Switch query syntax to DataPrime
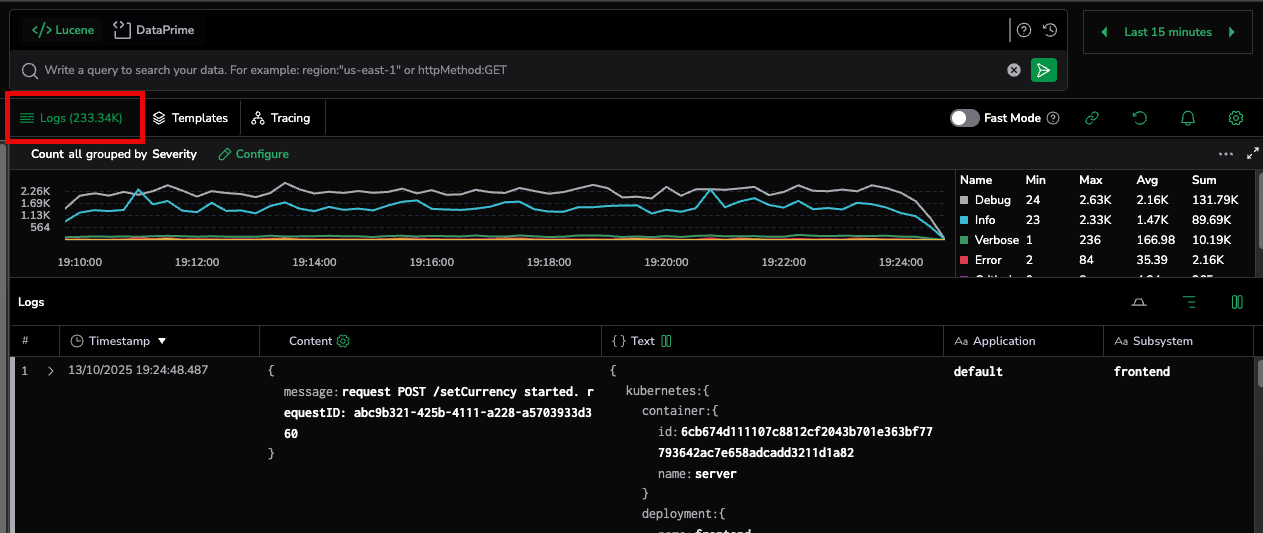This screenshot has height=533, width=1263. point(154,30)
